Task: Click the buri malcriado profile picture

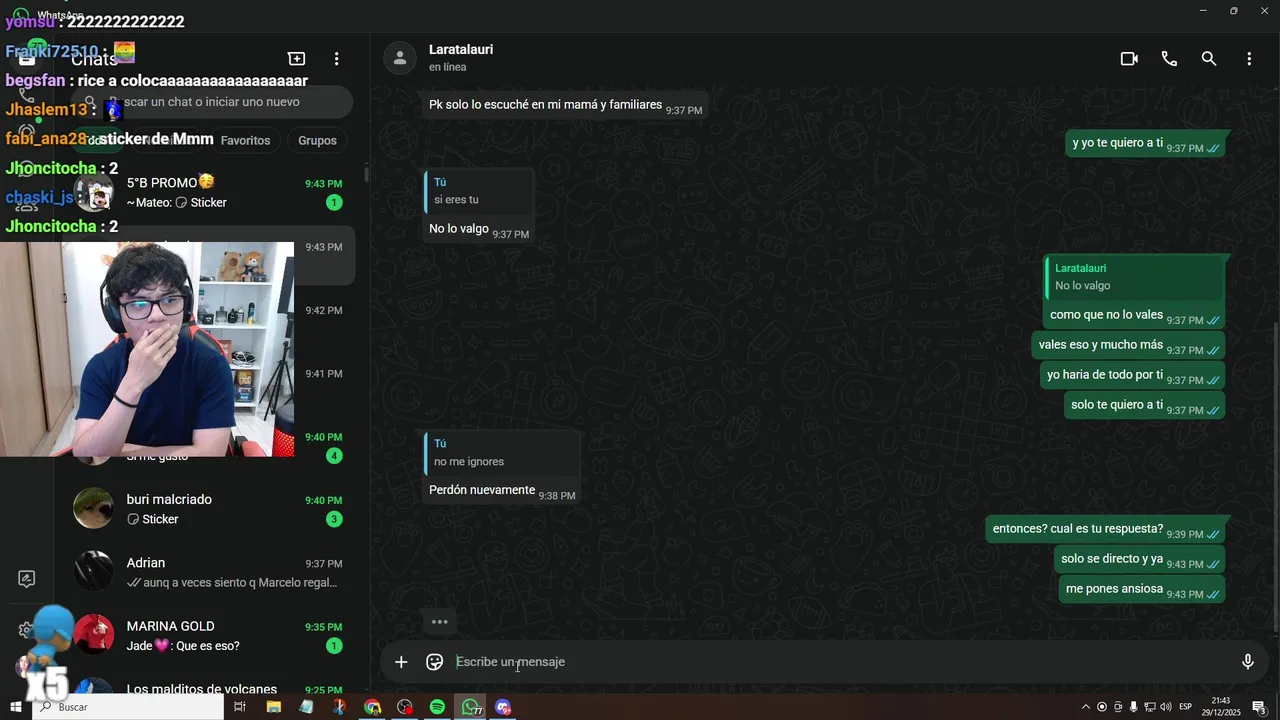Action: click(93, 509)
